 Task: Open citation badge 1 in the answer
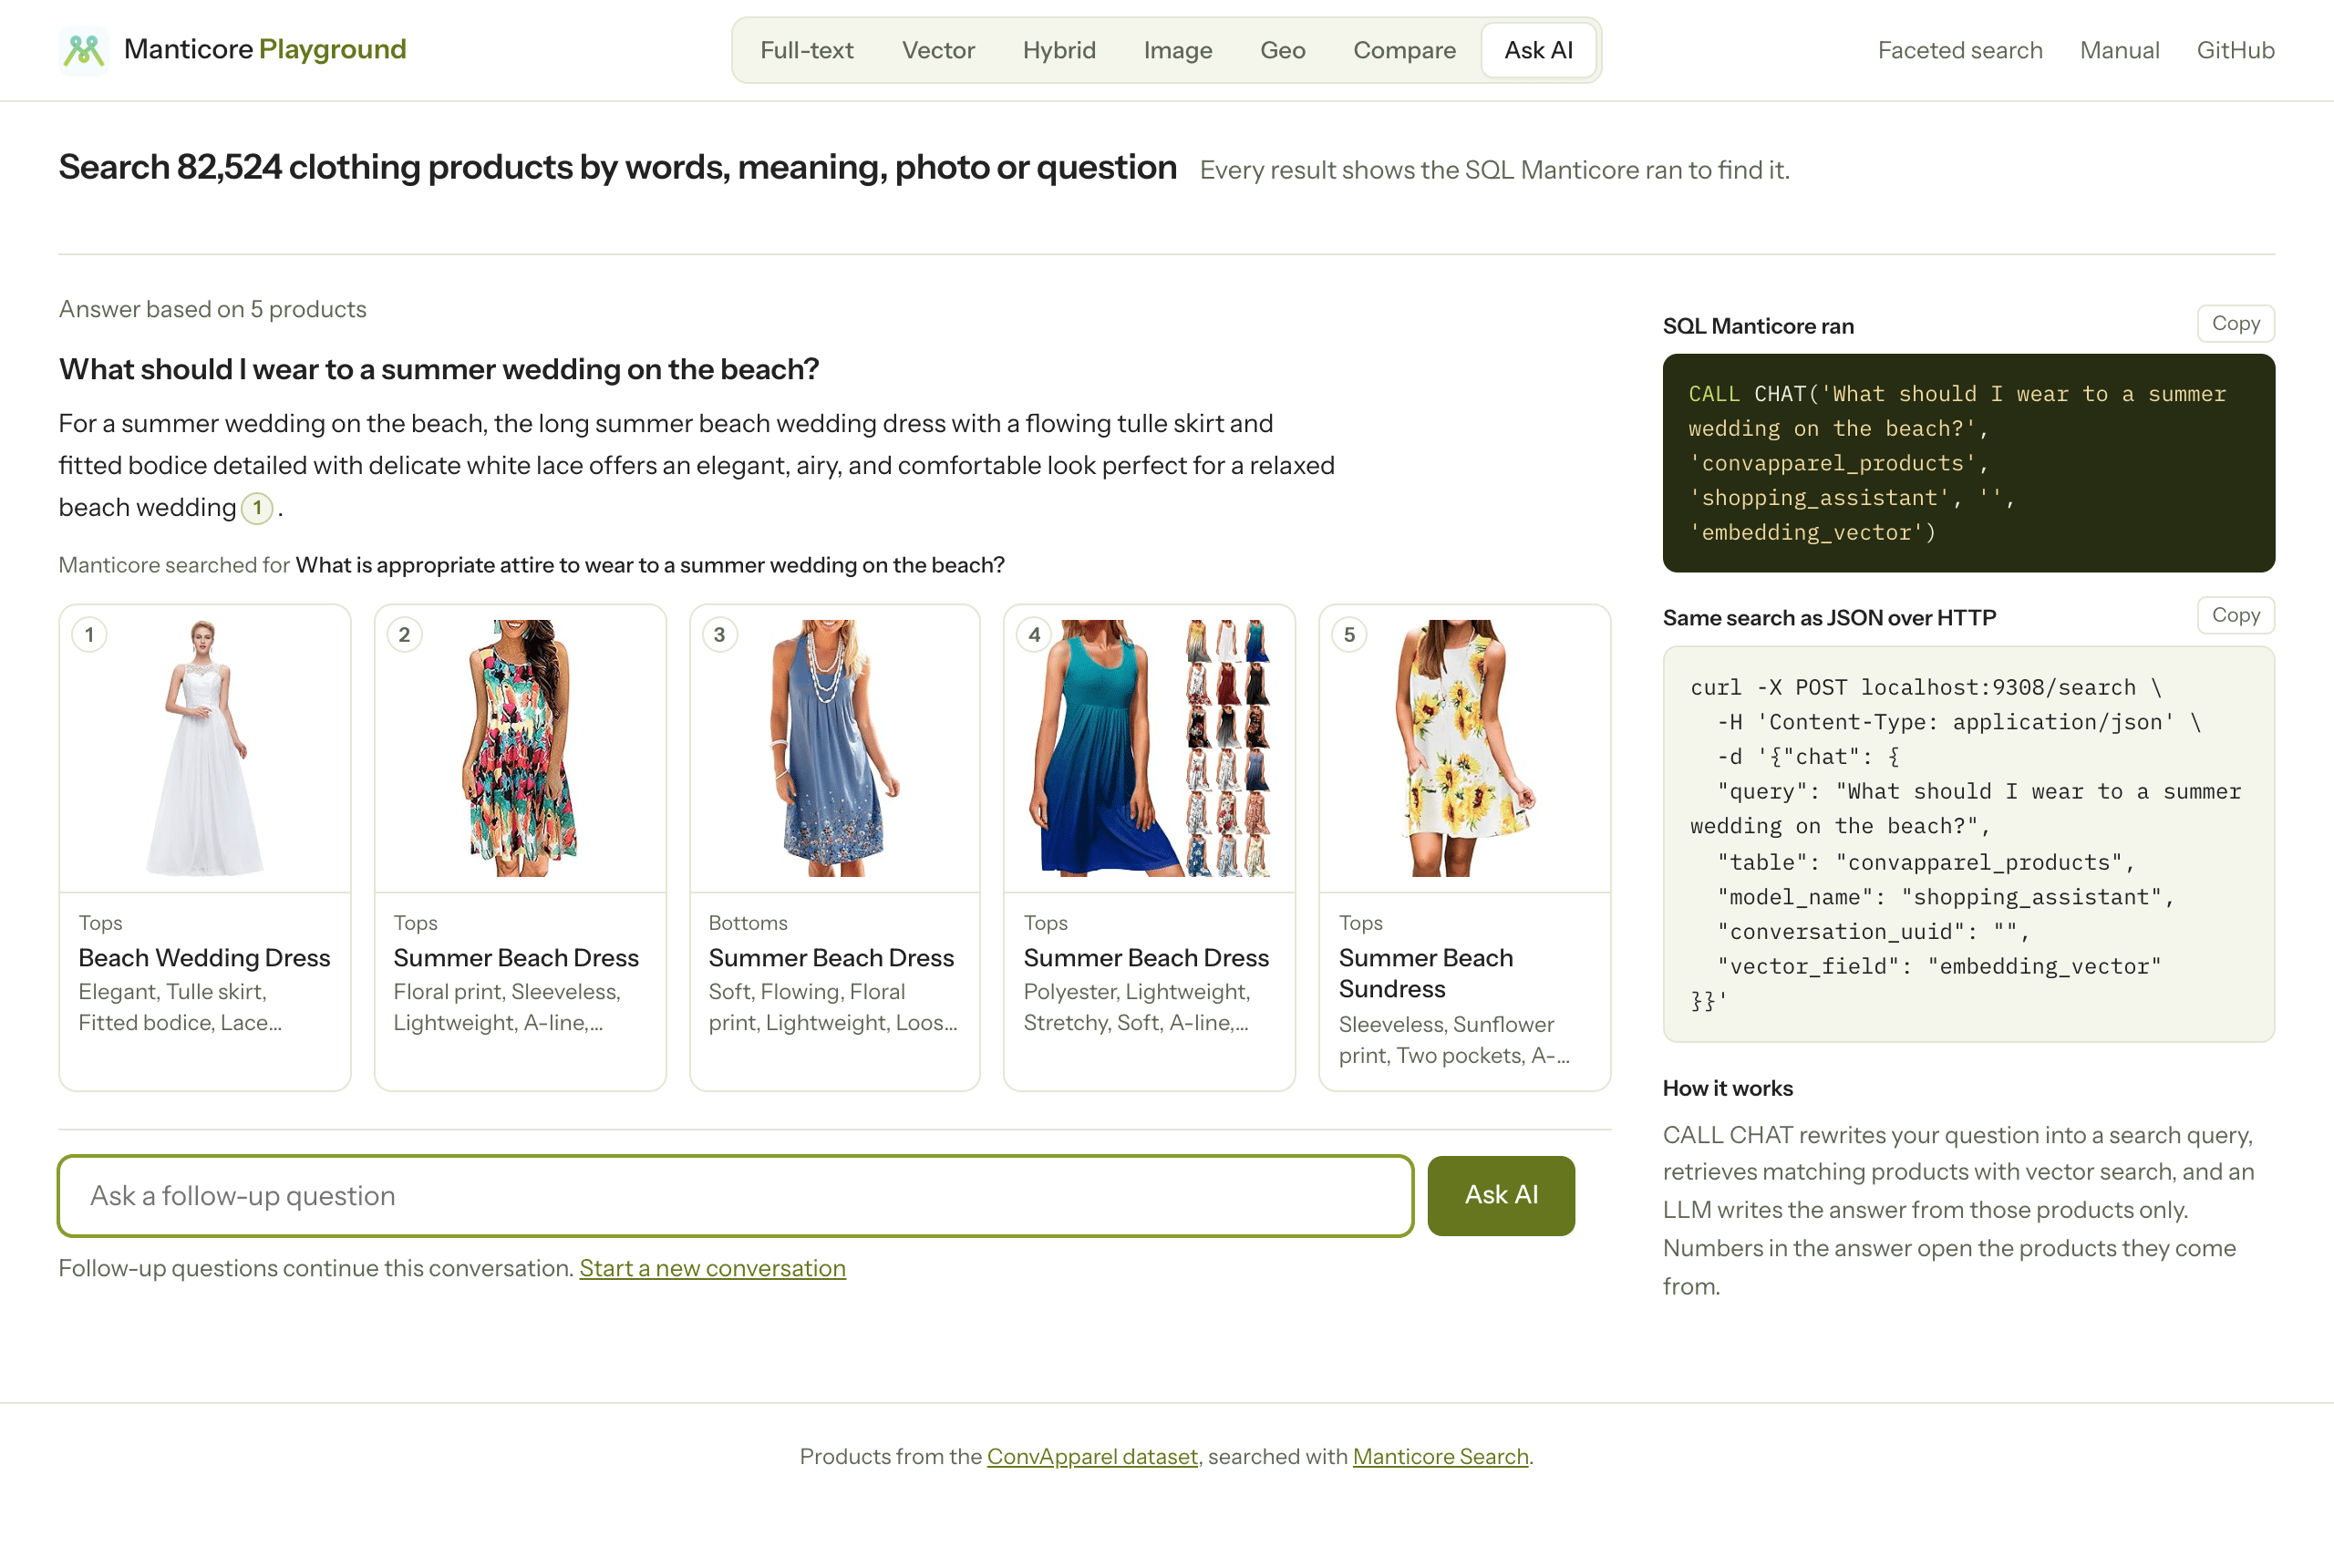[257, 508]
